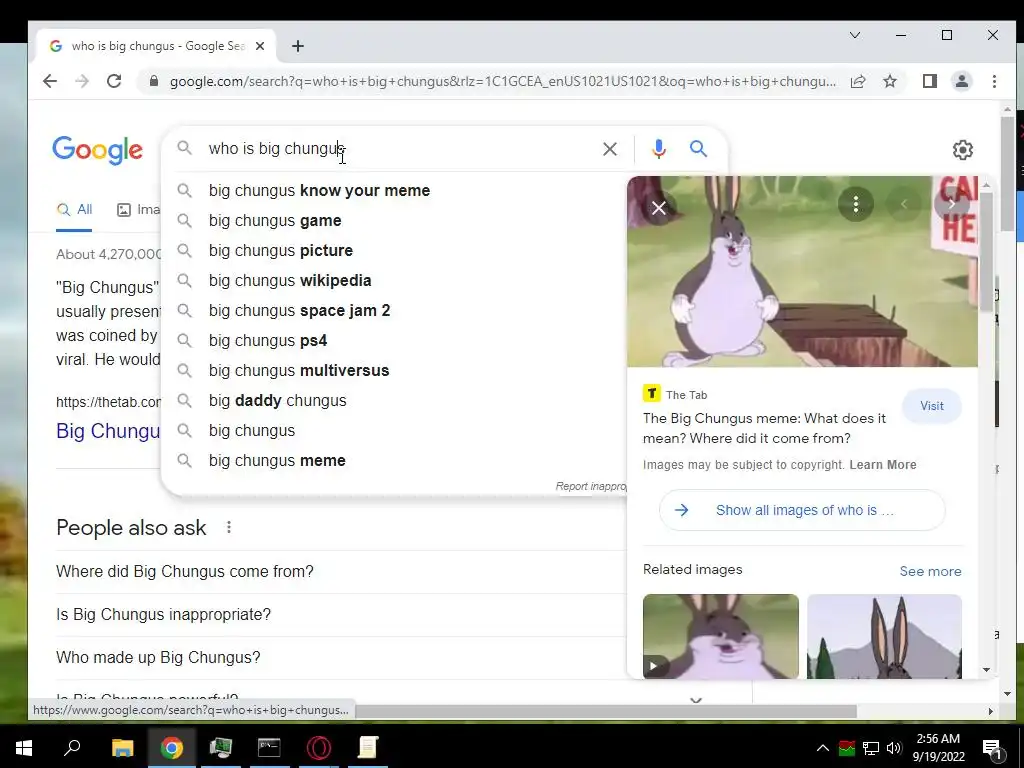Open File Explorer from the taskbar
The image size is (1024, 768).
click(x=122, y=747)
